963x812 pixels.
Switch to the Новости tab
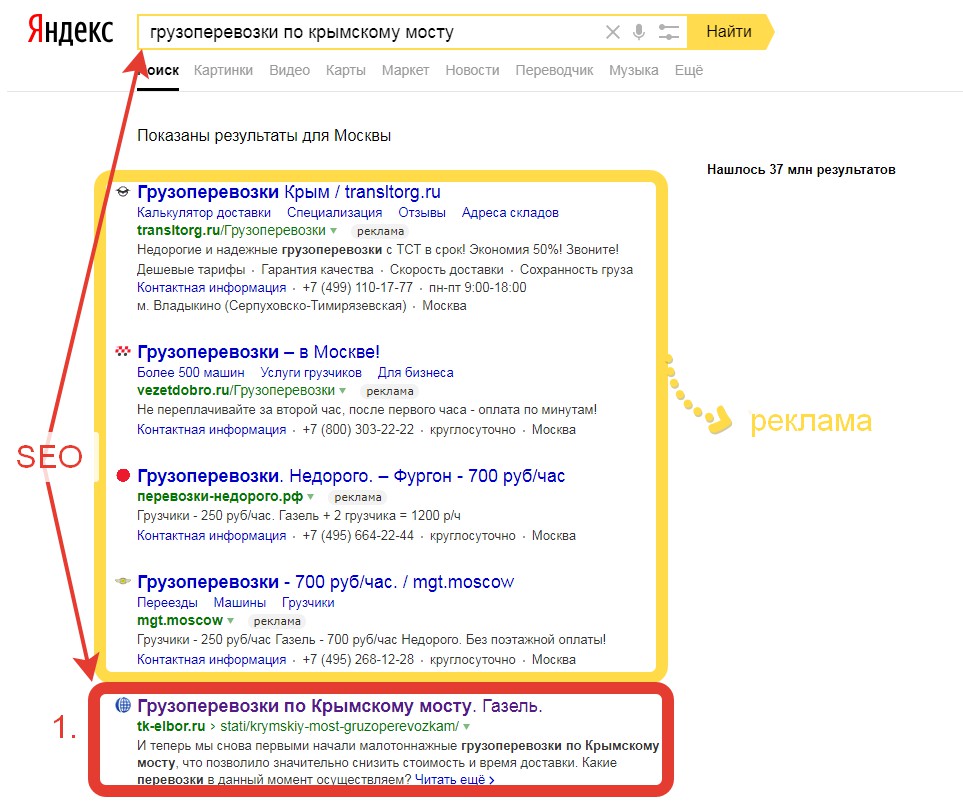(472, 71)
